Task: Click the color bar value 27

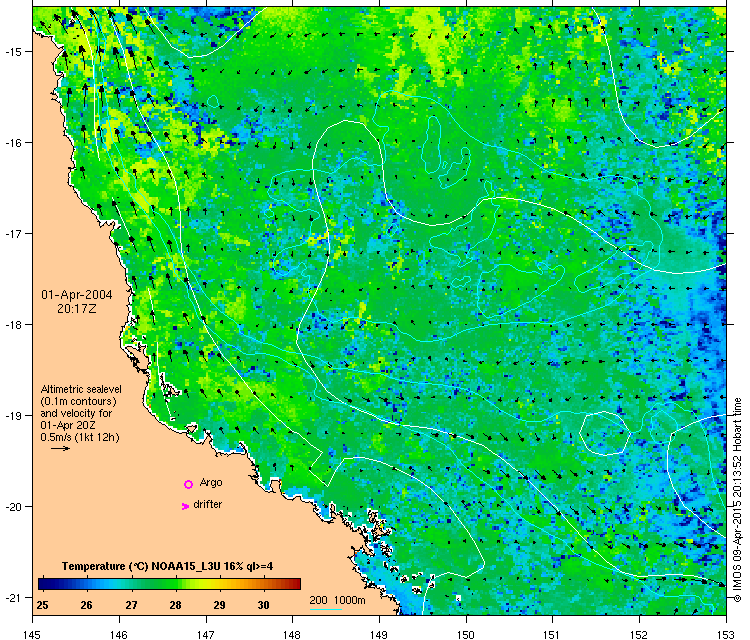Action: [131, 605]
